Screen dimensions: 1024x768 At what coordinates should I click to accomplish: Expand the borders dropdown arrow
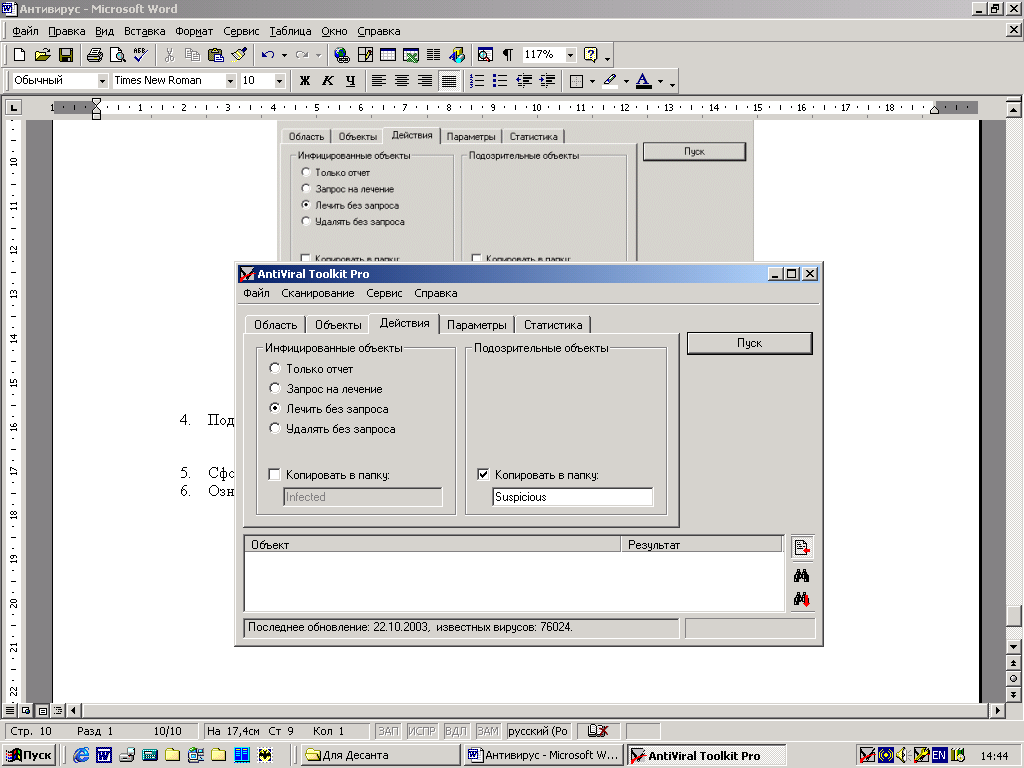click(592, 81)
